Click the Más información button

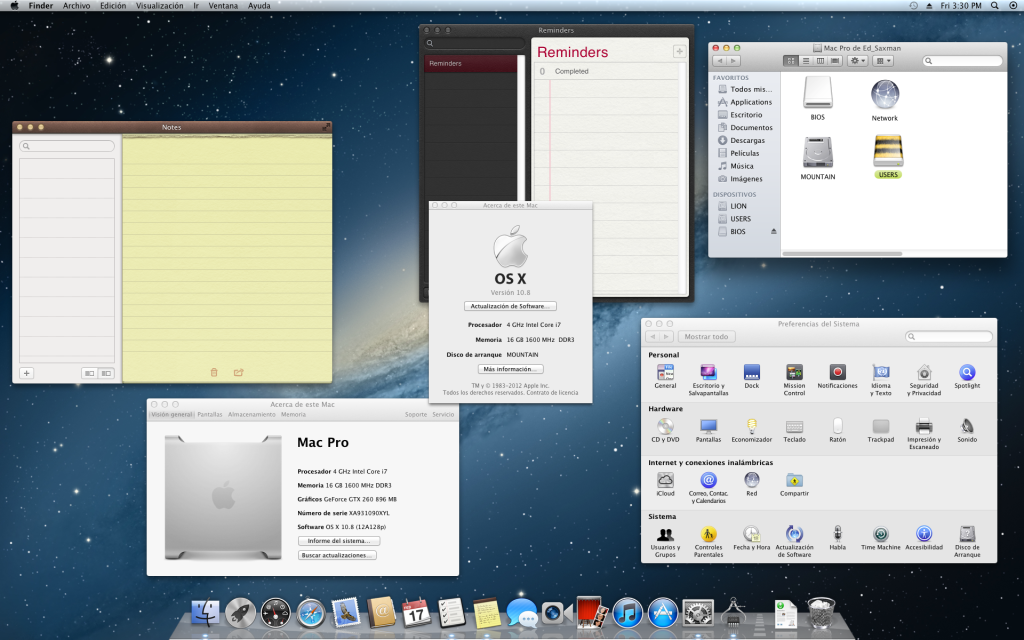(x=510, y=369)
